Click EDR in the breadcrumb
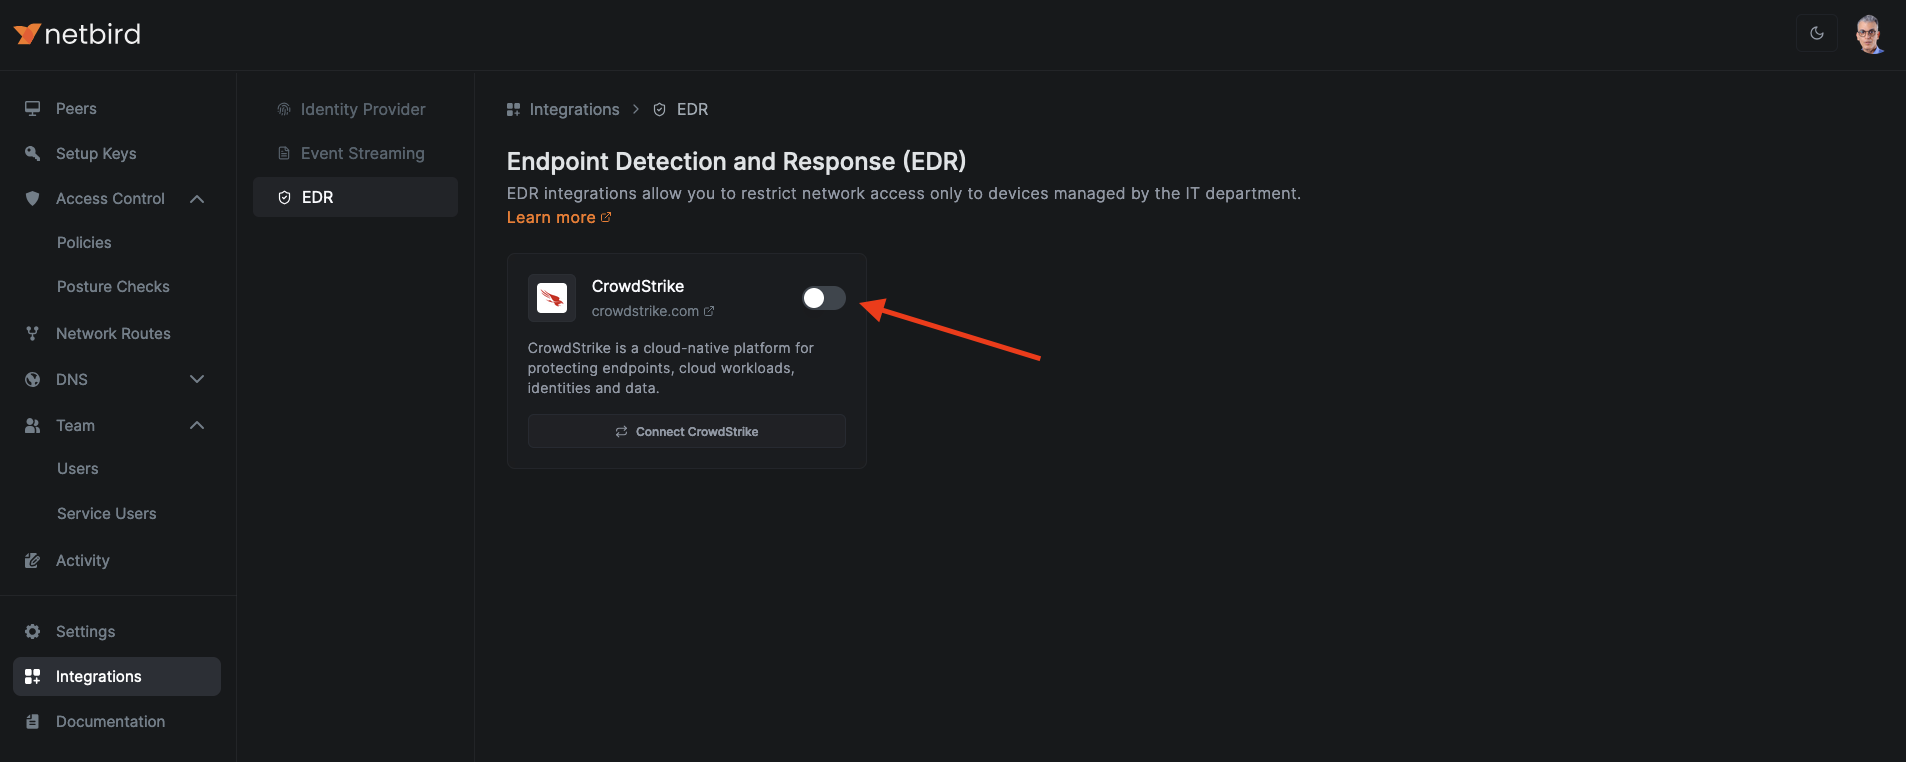The height and width of the screenshot is (762, 1906). [692, 109]
